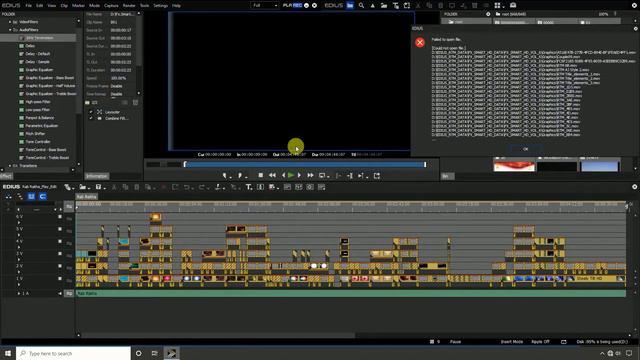Open the Render menu
Image resolution: width=640 pixels, height=360 pixels.
click(x=129, y=6)
